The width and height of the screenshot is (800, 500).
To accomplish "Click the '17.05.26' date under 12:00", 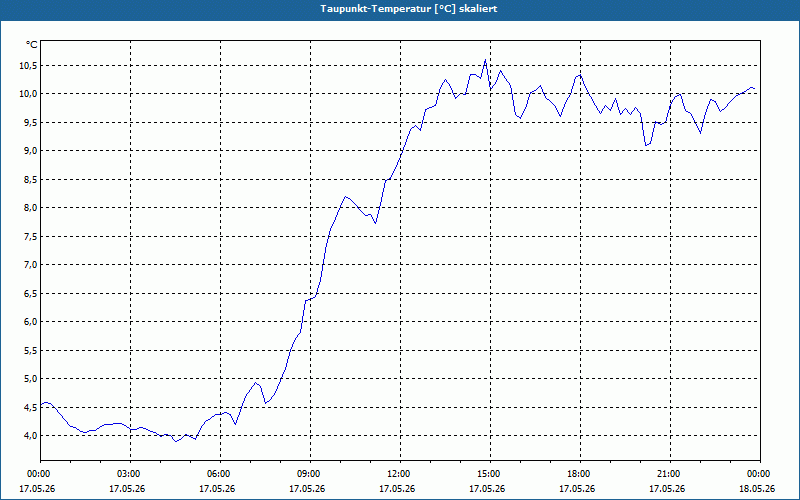I will click(x=397, y=489).
